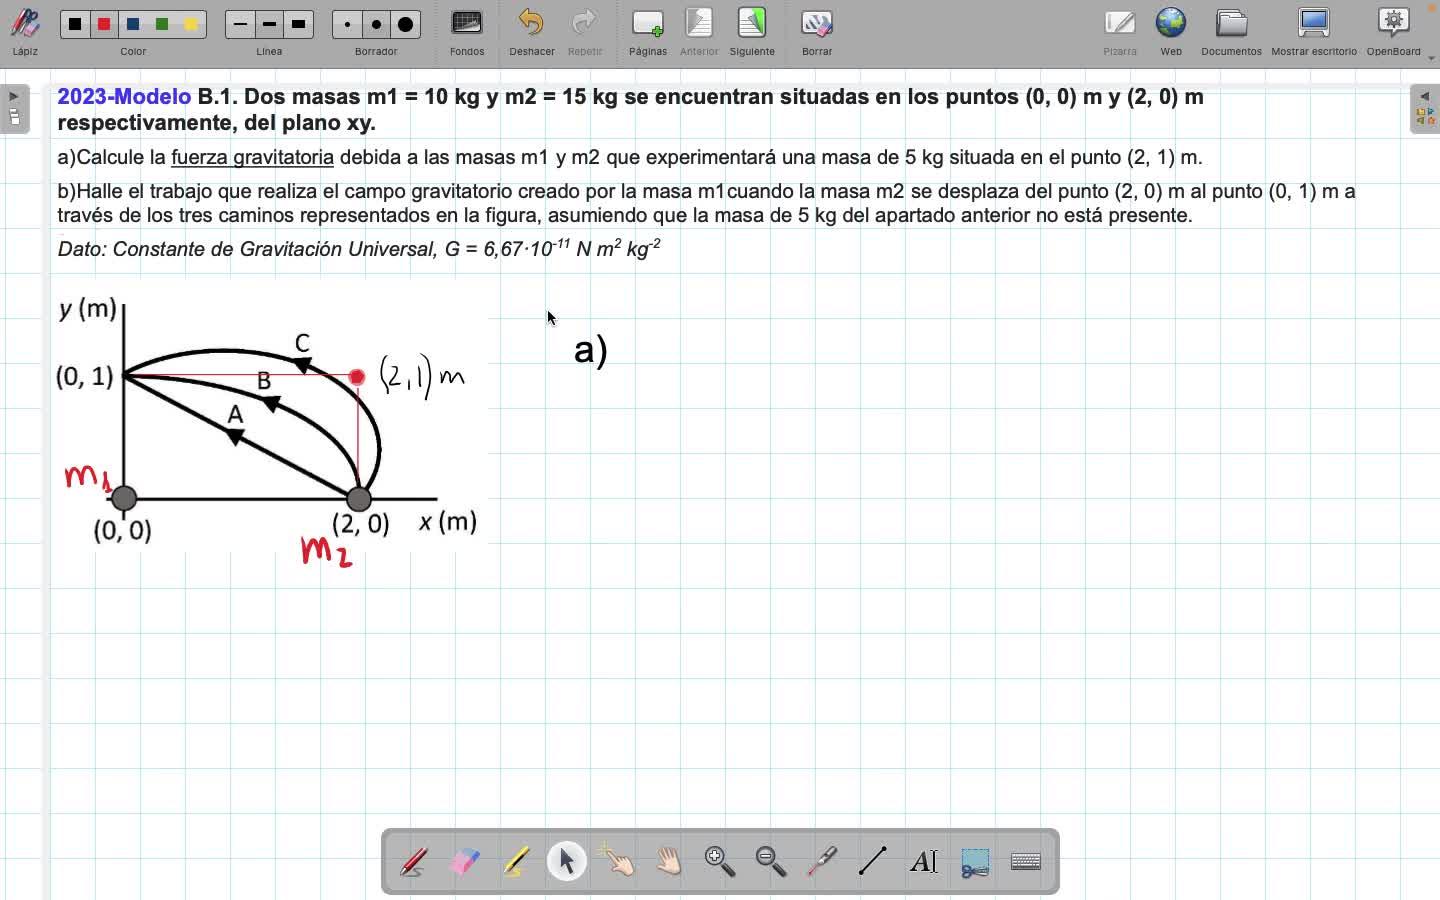Open the Documentos library
This screenshot has height=900, width=1440.
(x=1231, y=31)
